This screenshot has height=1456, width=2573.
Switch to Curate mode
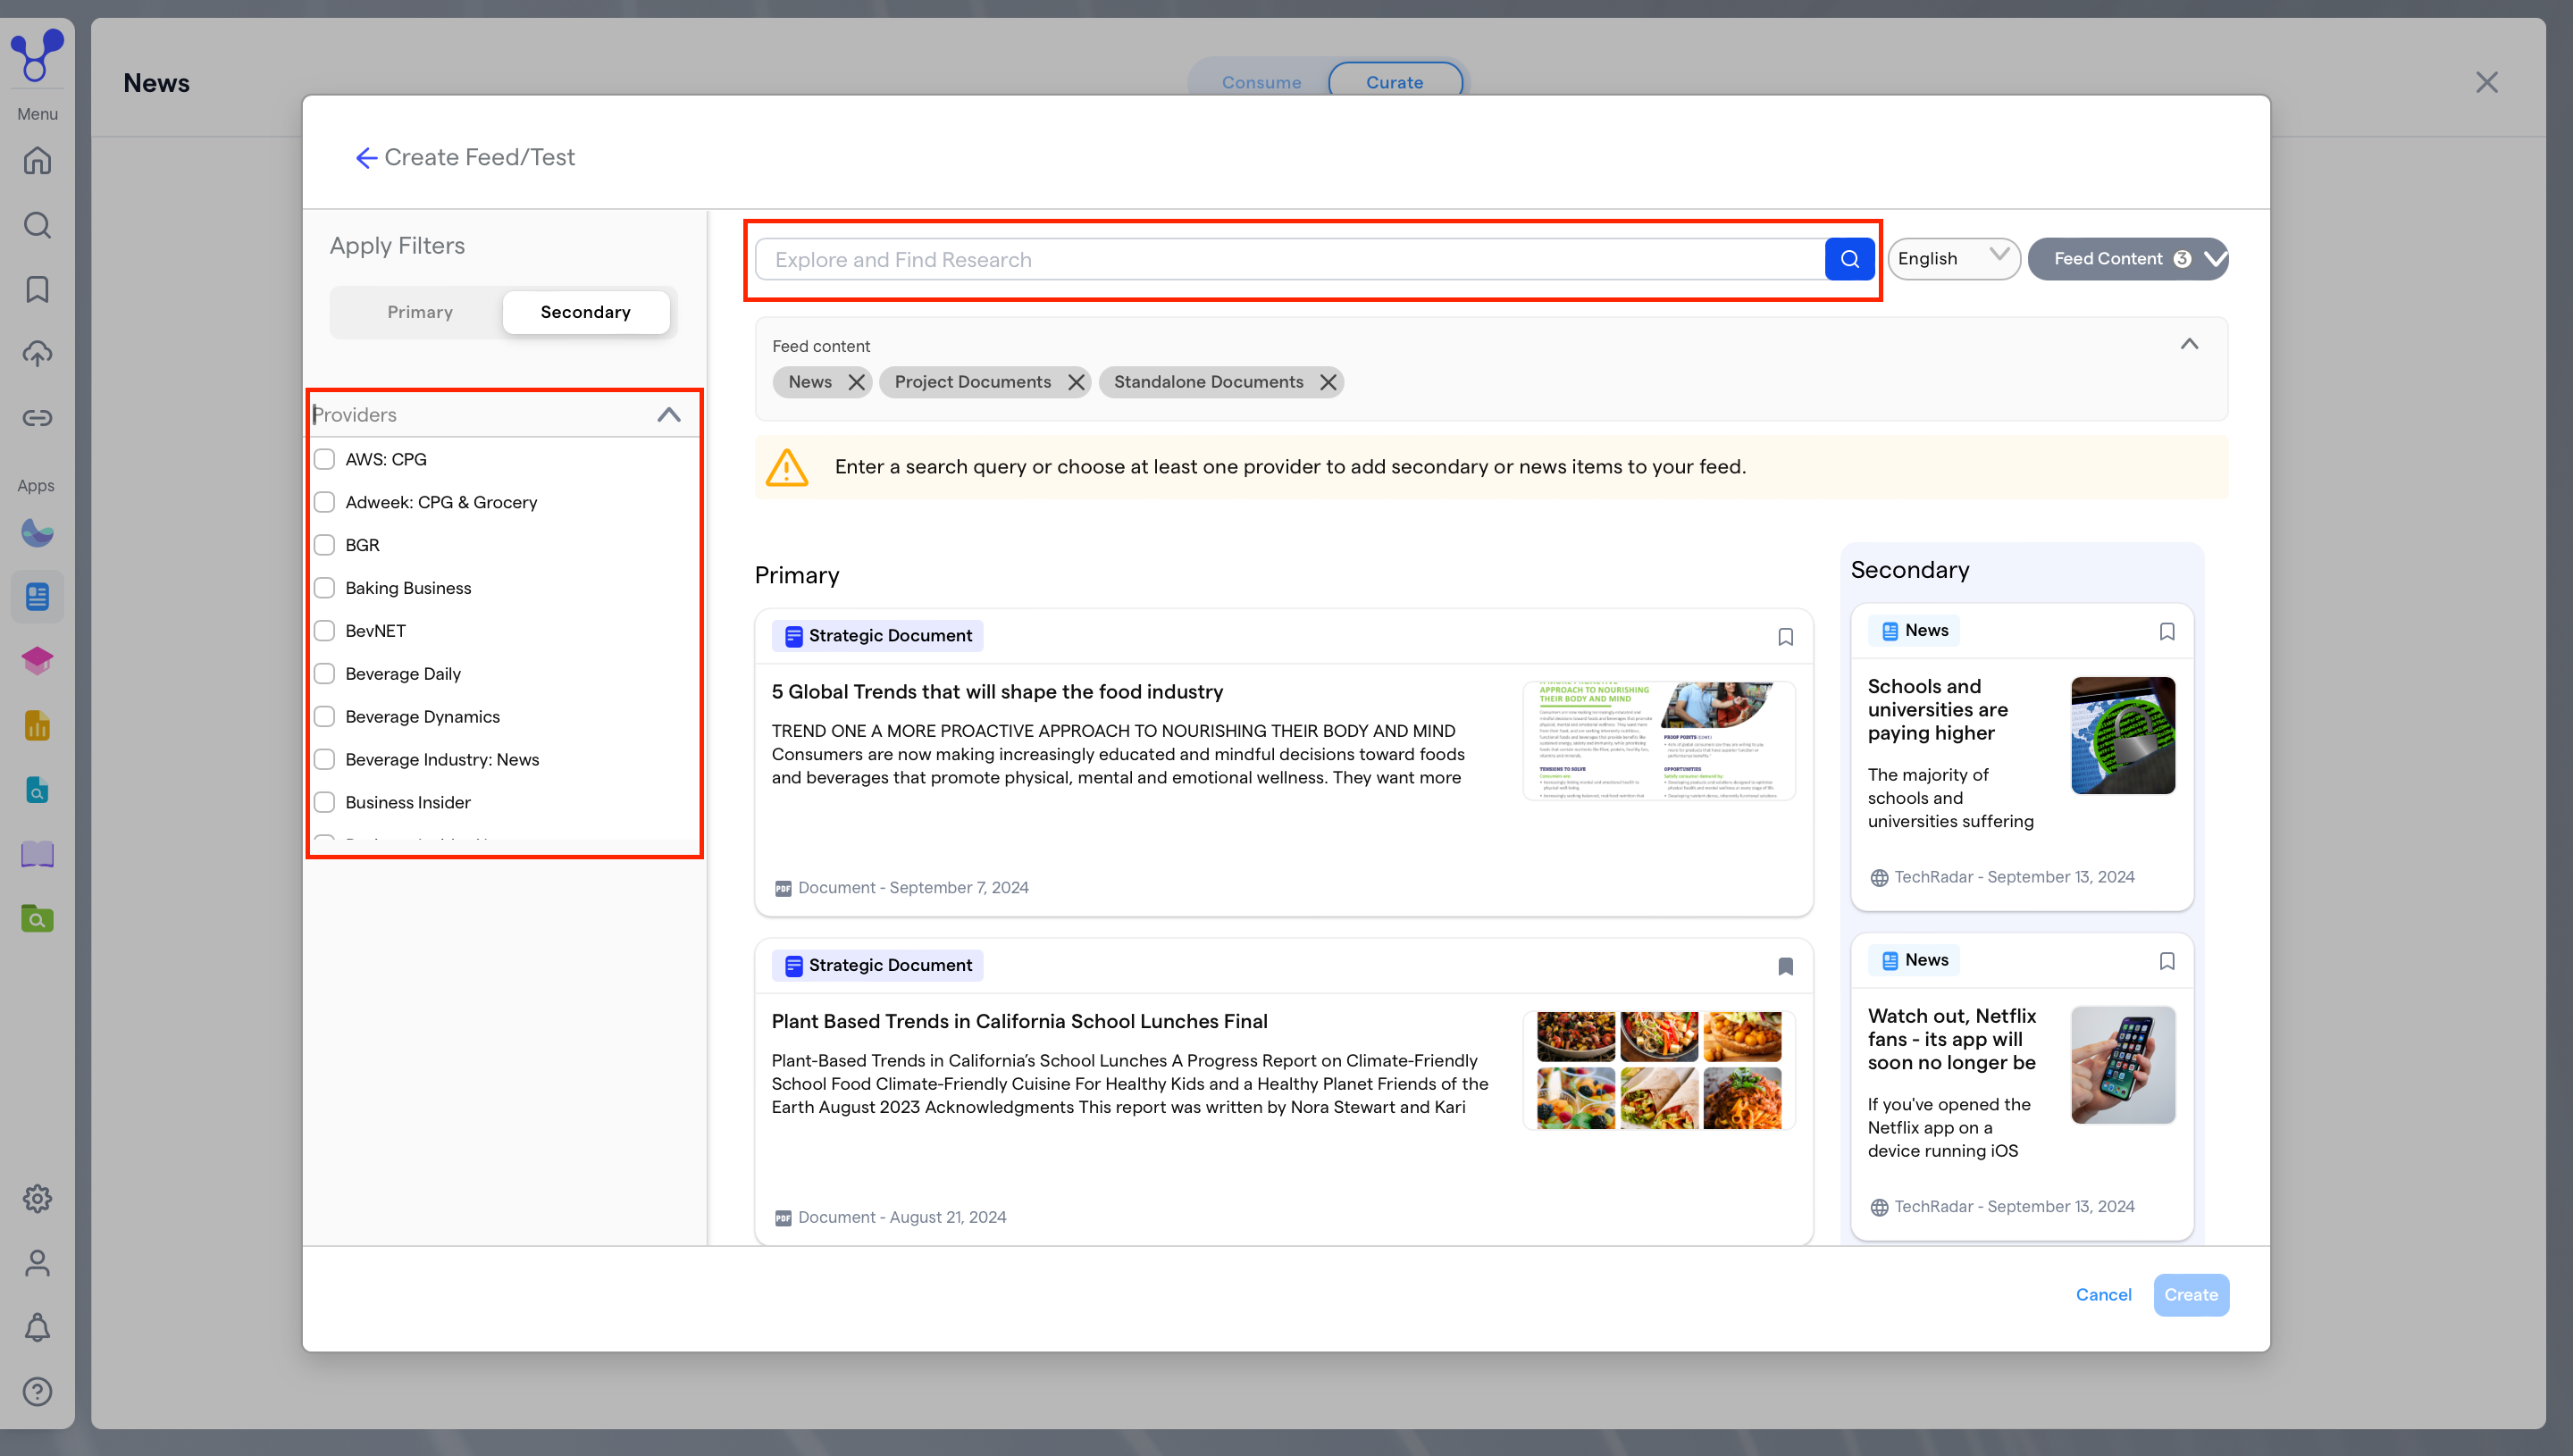pos(1394,82)
